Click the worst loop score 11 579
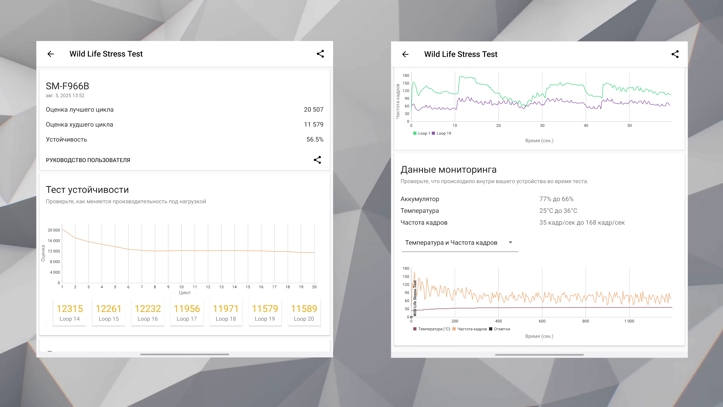The image size is (723, 407). (x=314, y=124)
